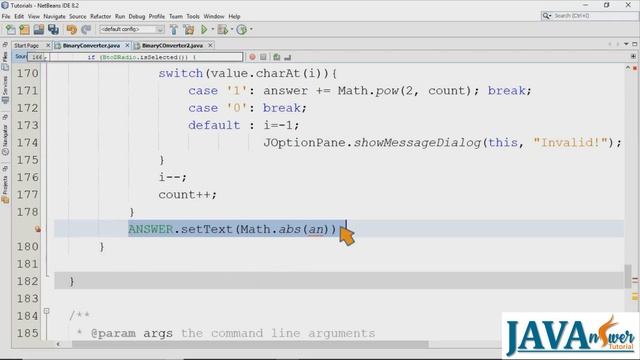The width and height of the screenshot is (640, 360).
Task: Open the Refactor menu
Action: (x=100, y=16)
